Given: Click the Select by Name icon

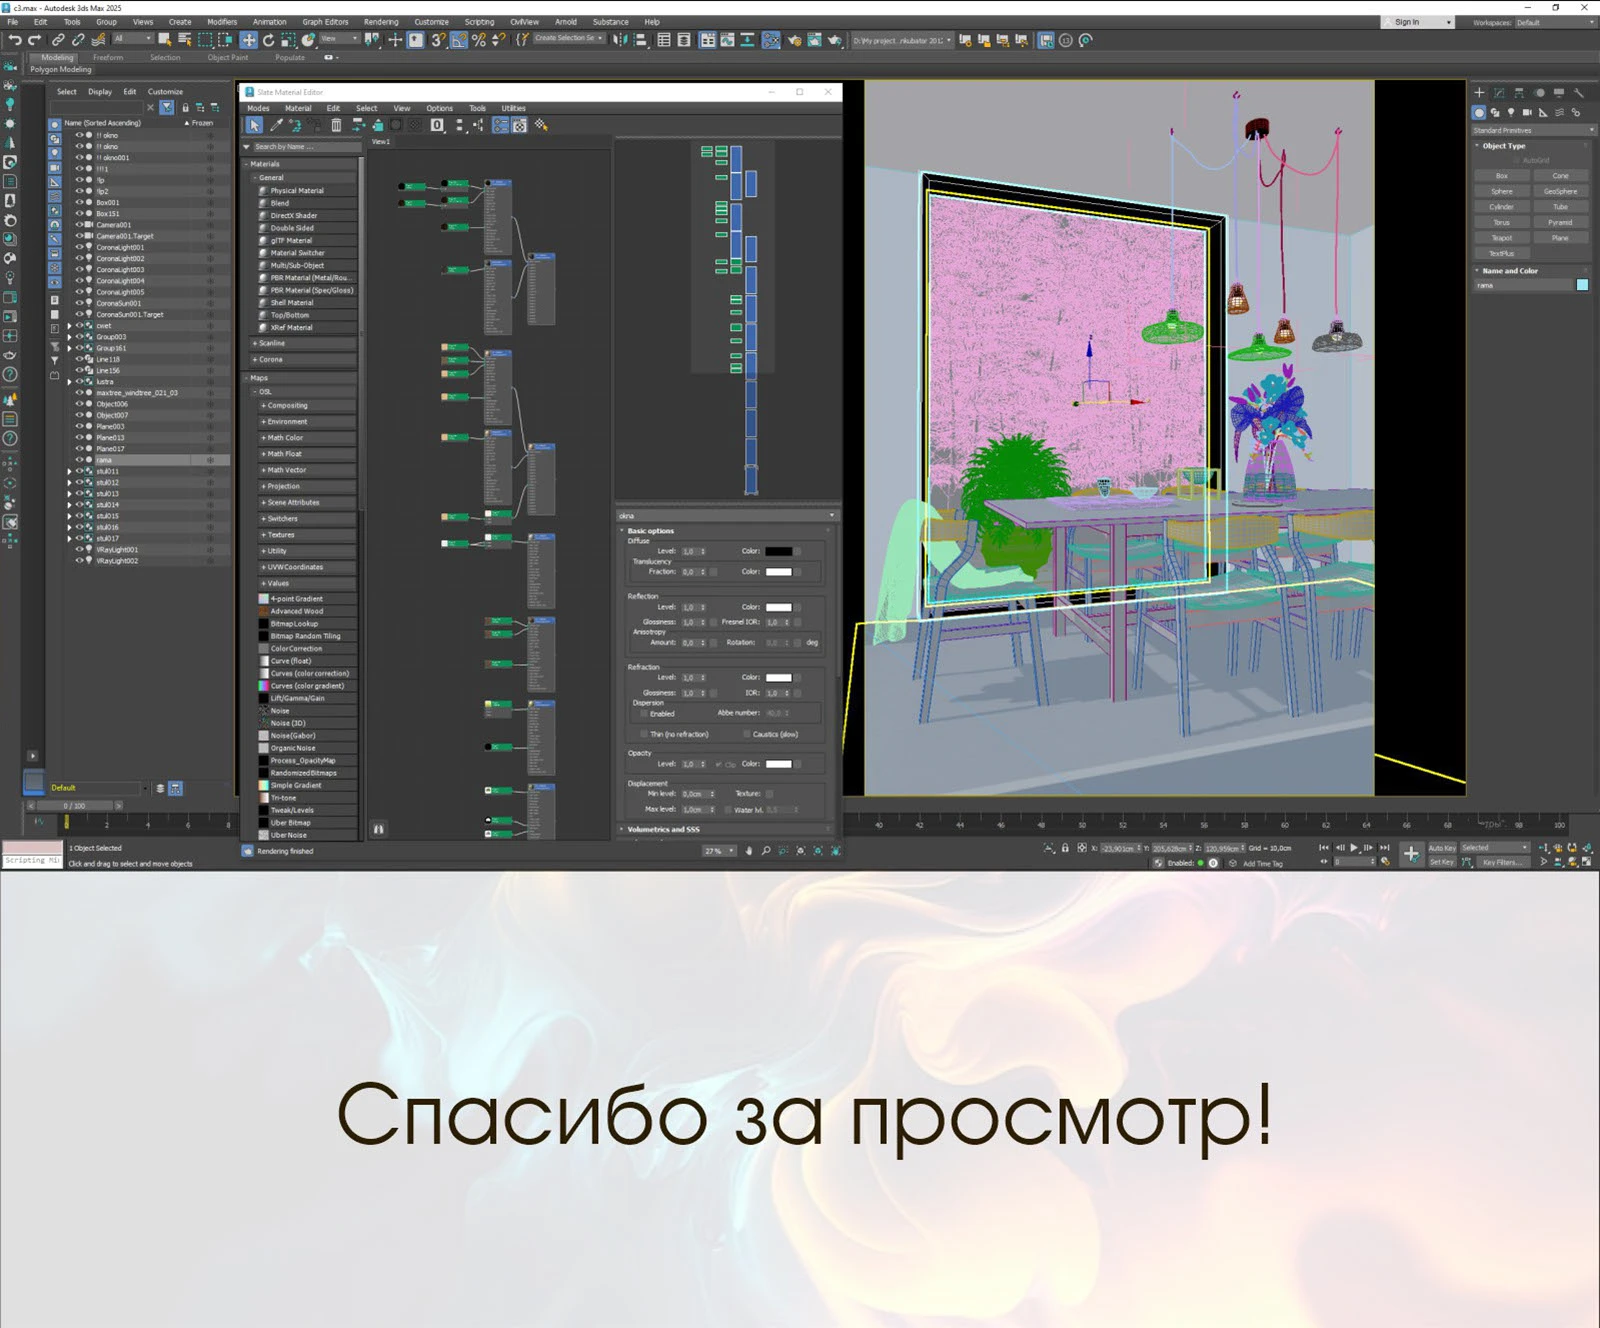Looking at the screenshot, I should [185, 40].
